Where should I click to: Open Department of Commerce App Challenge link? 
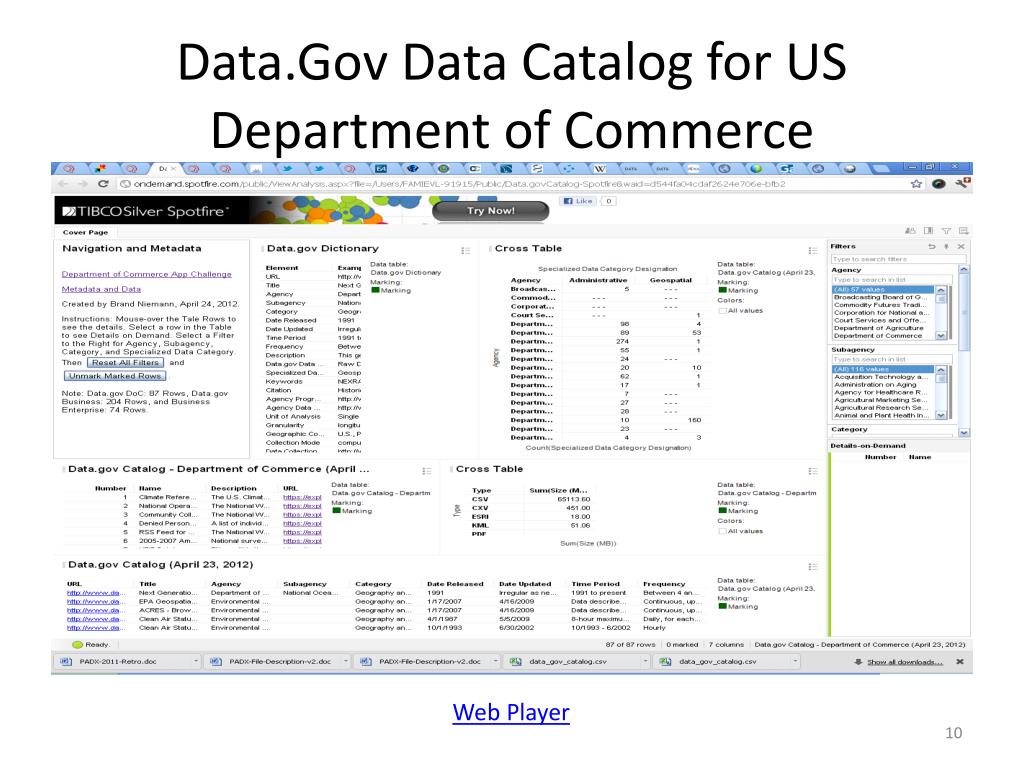tap(146, 274)
